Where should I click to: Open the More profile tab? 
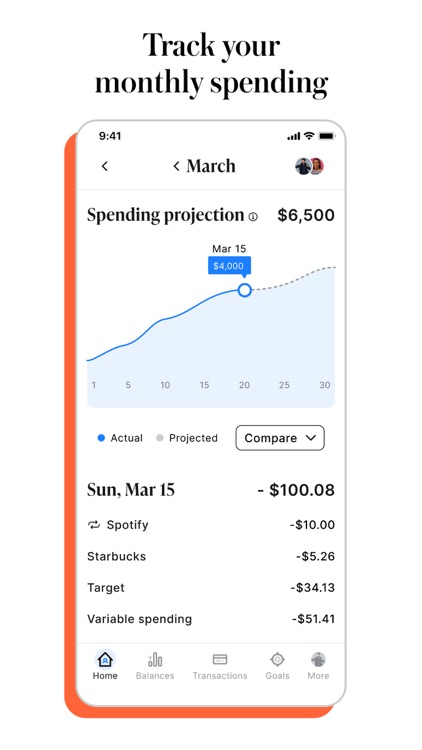point(318,665)
